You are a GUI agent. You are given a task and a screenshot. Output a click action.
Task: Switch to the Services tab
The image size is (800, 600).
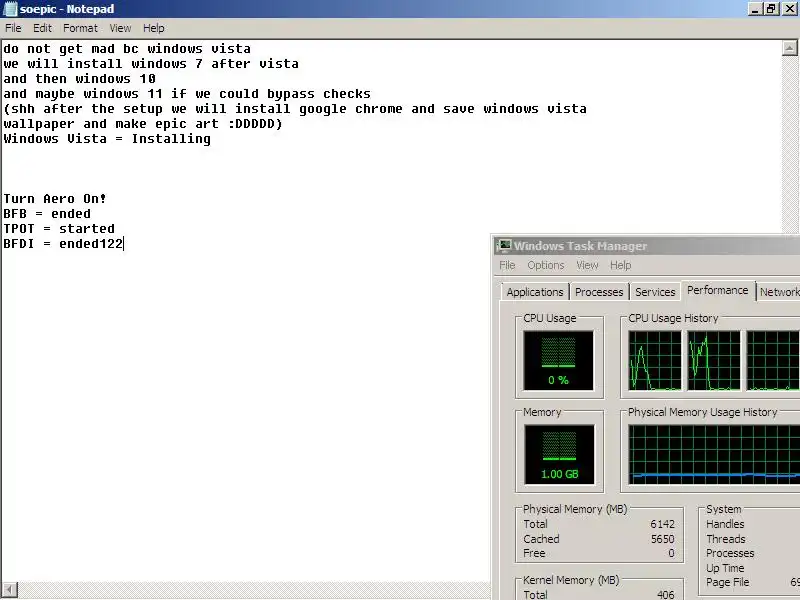[655, 292]
